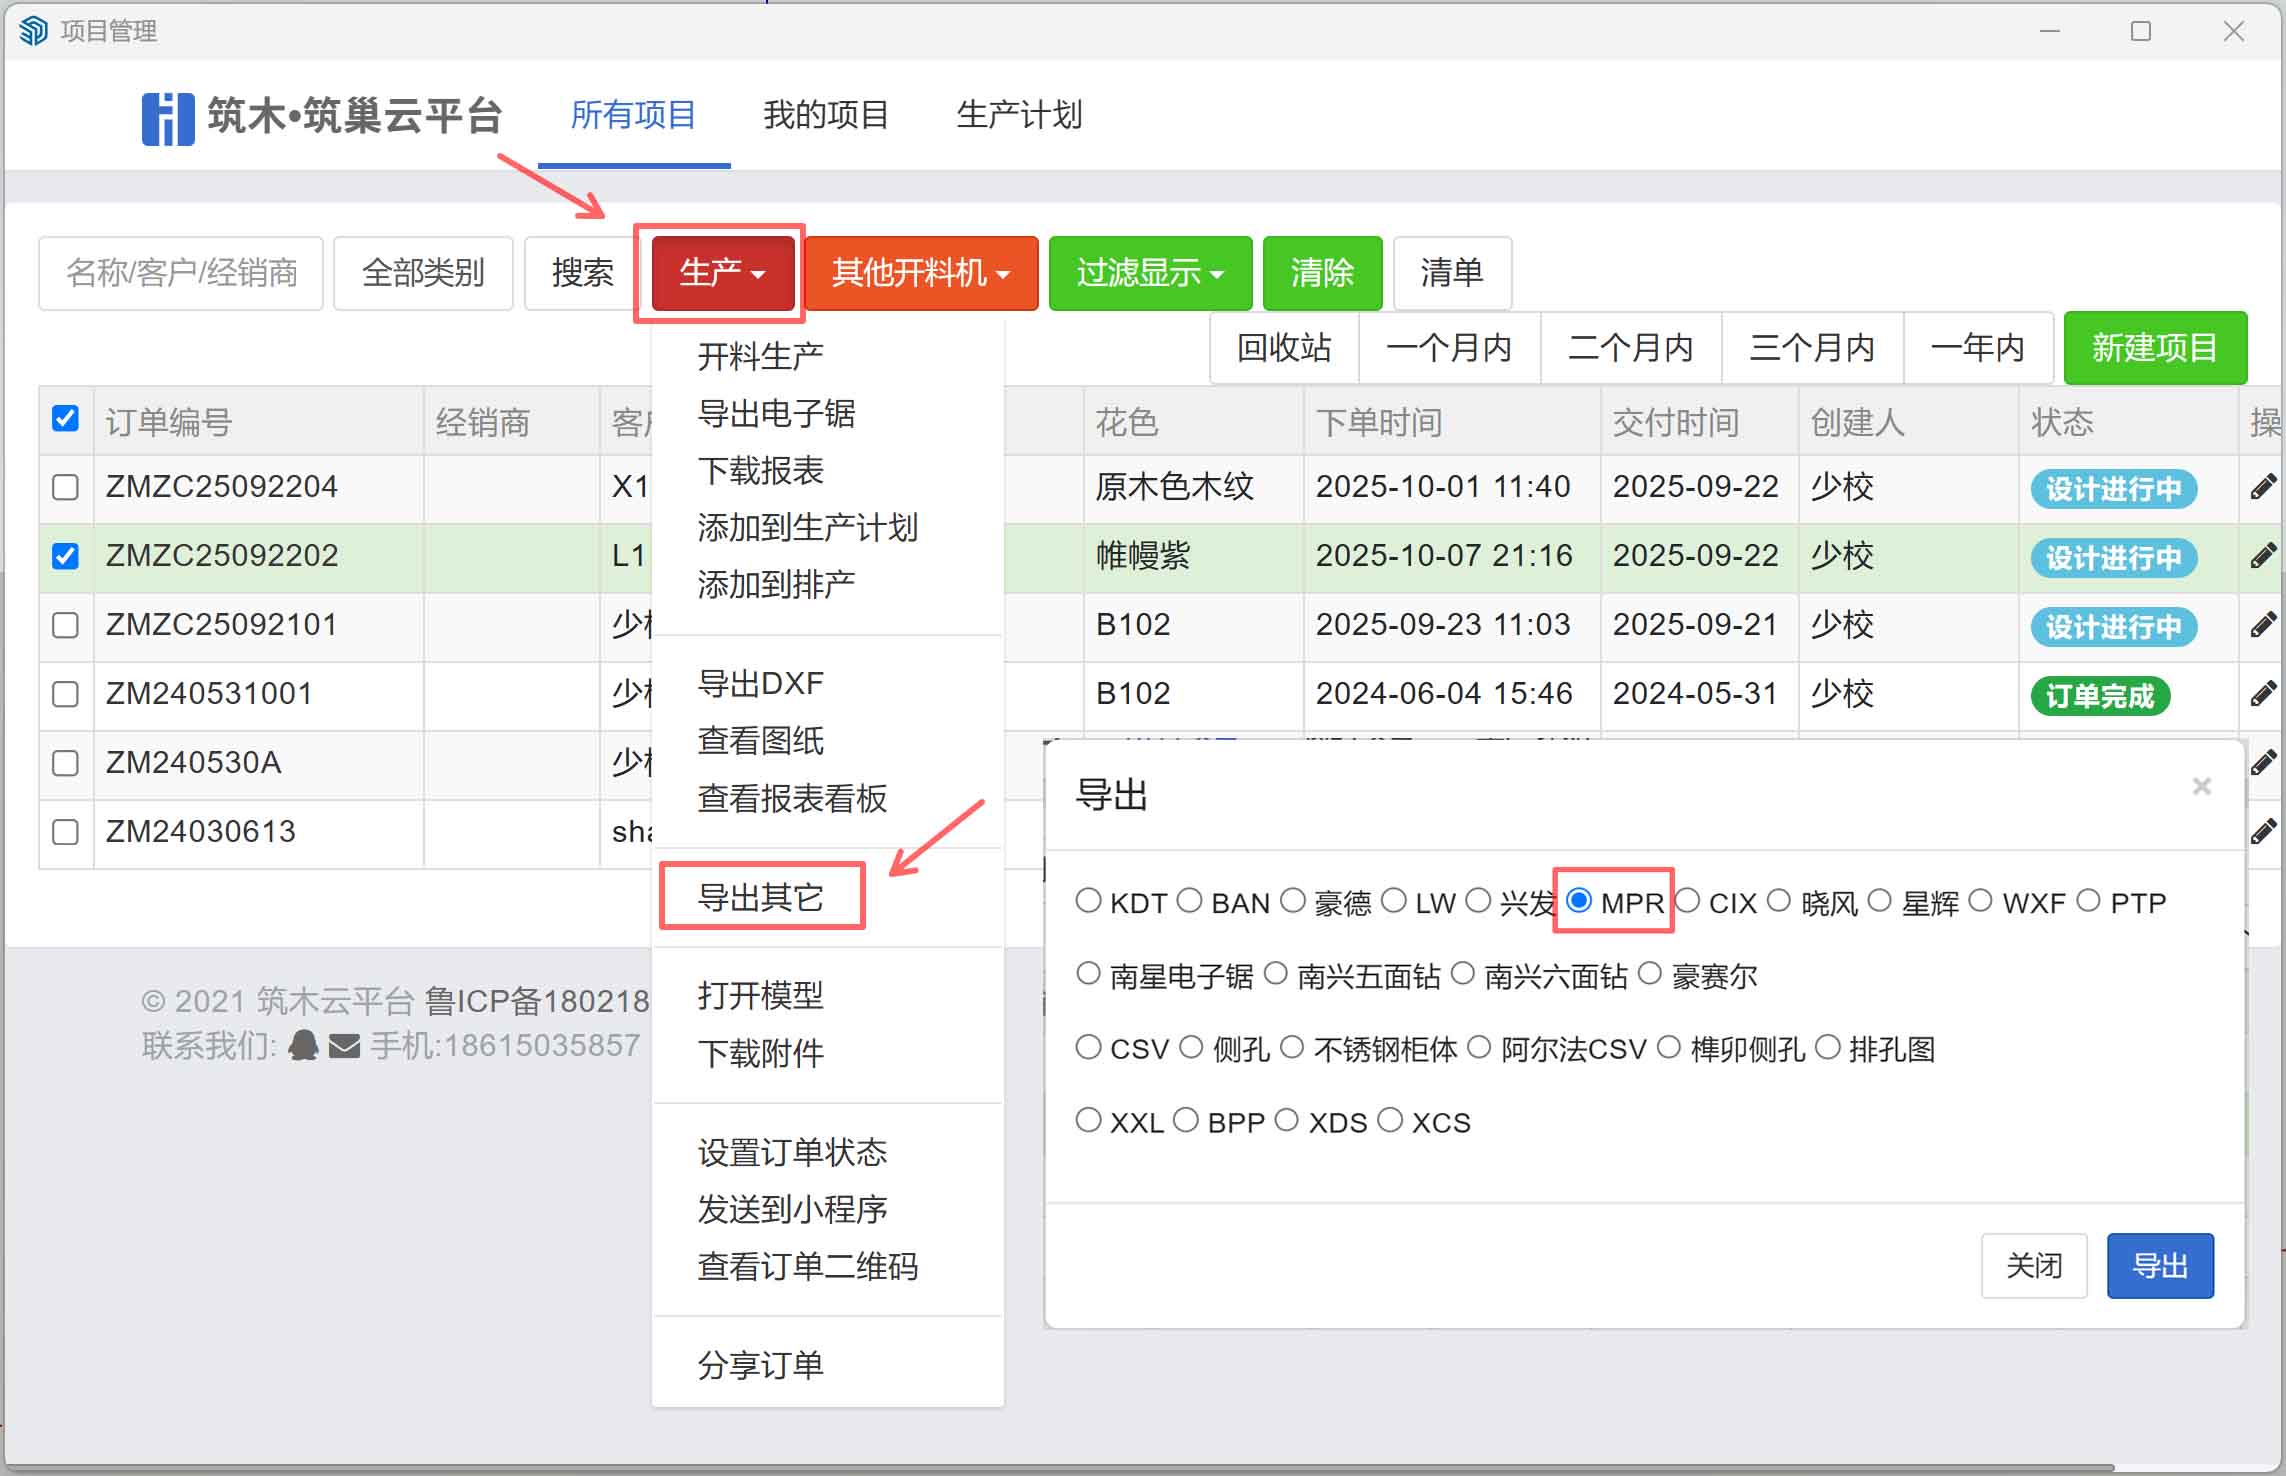This screenshot has height=1476, width=2286.
Task: Click the 名称/客户/经销商 search field
Action: pos(181,273)
